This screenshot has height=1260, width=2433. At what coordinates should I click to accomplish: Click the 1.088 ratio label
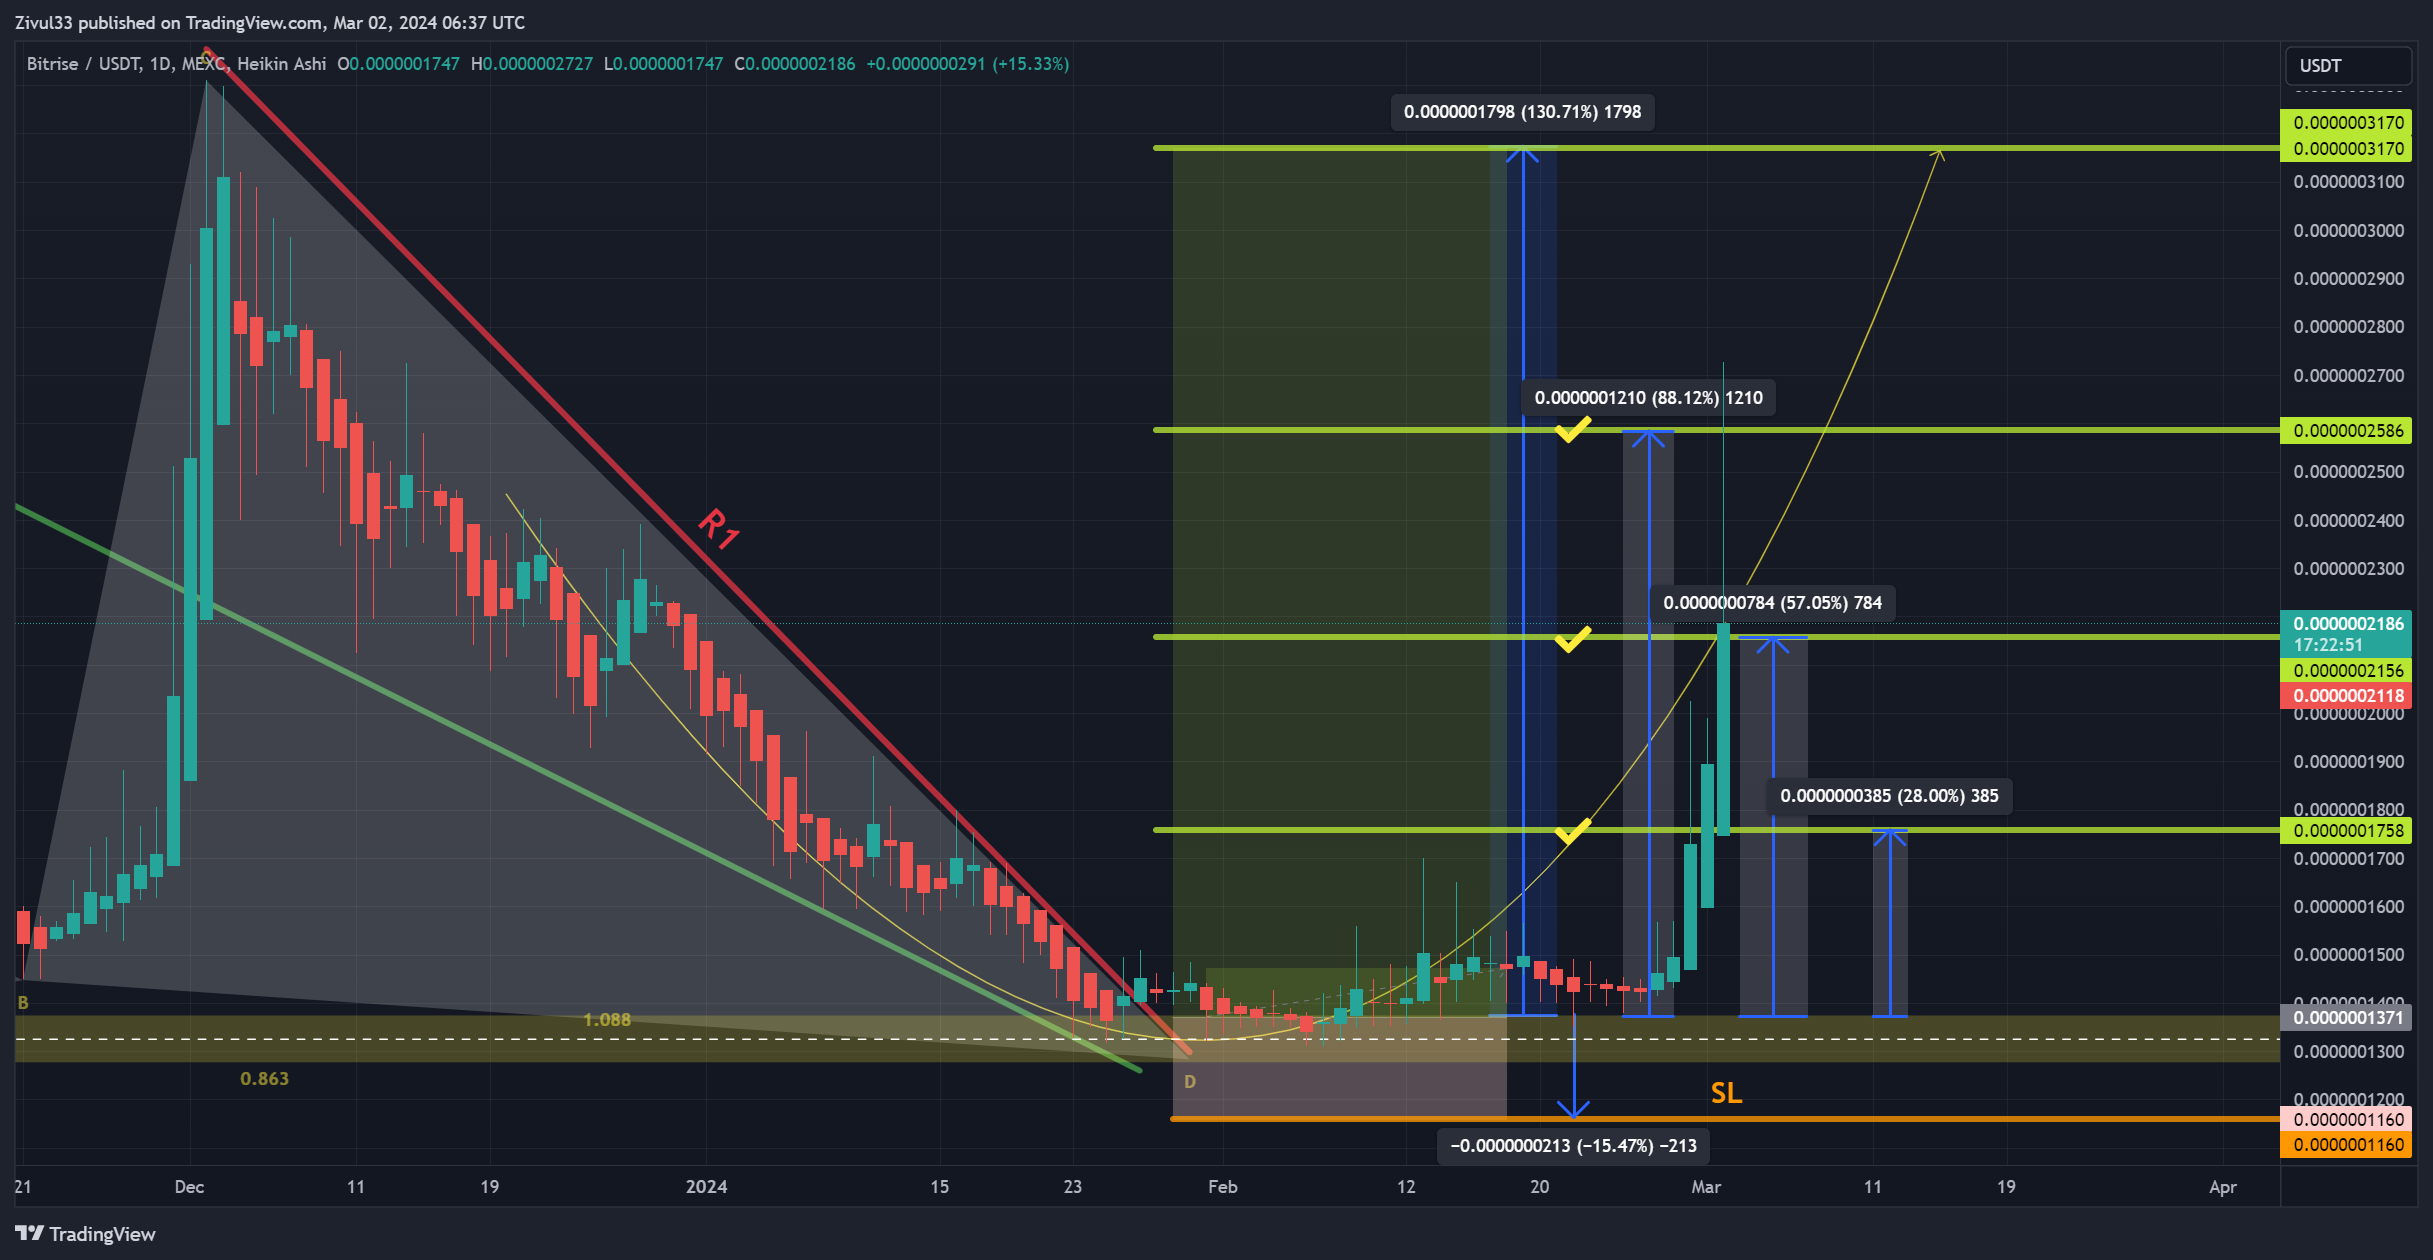[x=607, y=1020]
